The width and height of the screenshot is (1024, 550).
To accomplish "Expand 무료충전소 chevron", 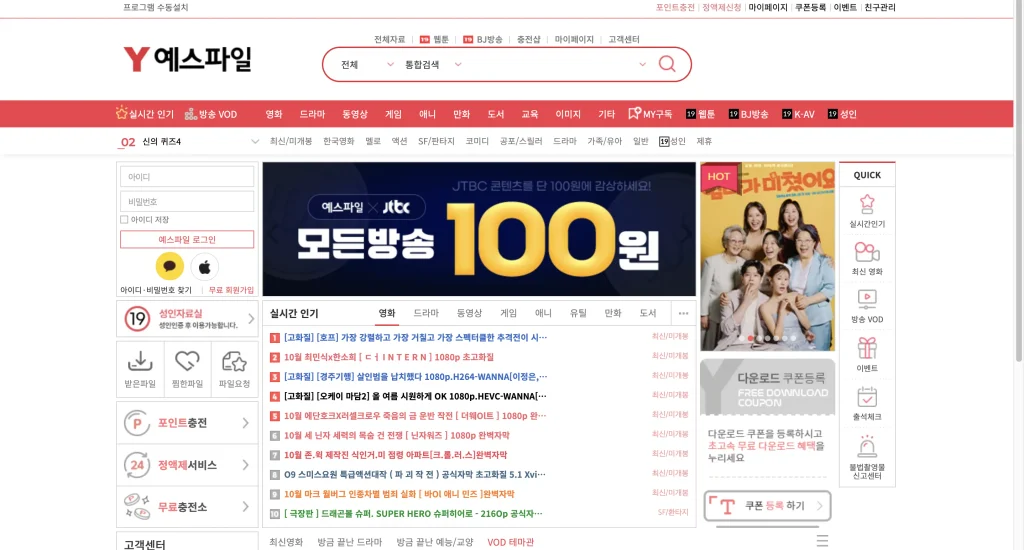I will pos(246,506).
